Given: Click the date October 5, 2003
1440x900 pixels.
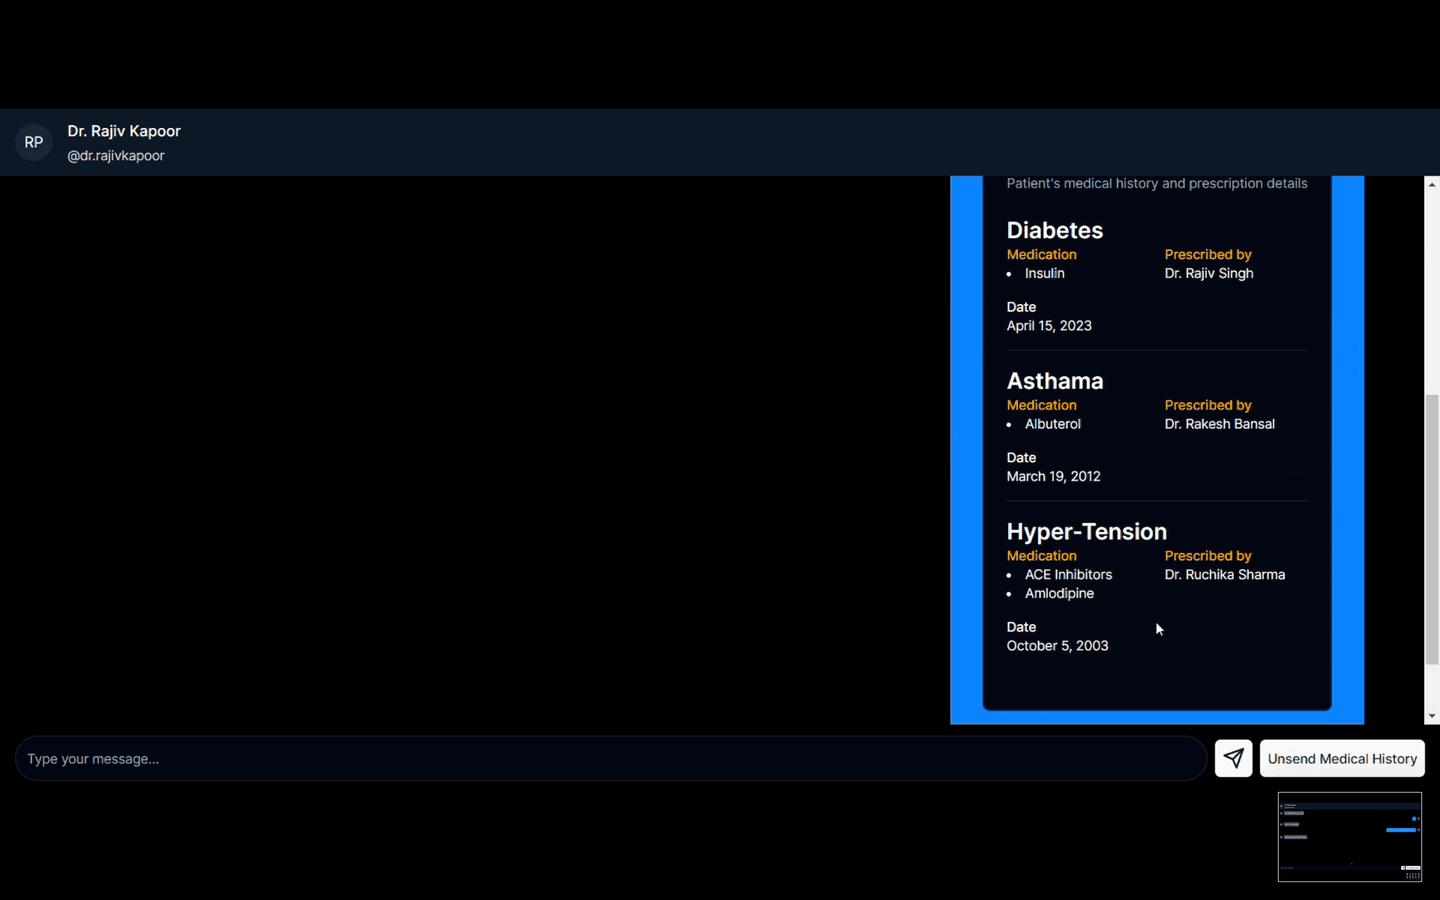Looking at the screenshot, I should [x=1058, y=646].
